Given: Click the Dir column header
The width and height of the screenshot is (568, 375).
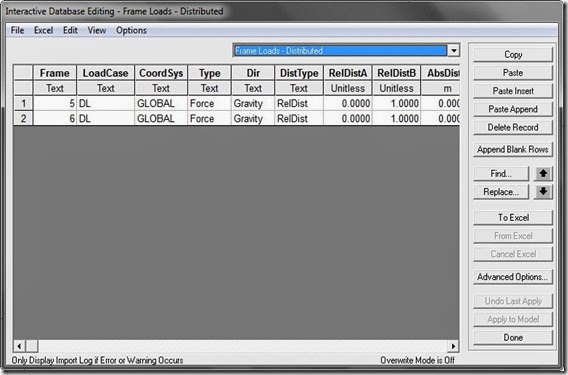Looking at the screenshot, I should (x=253, y=73).
